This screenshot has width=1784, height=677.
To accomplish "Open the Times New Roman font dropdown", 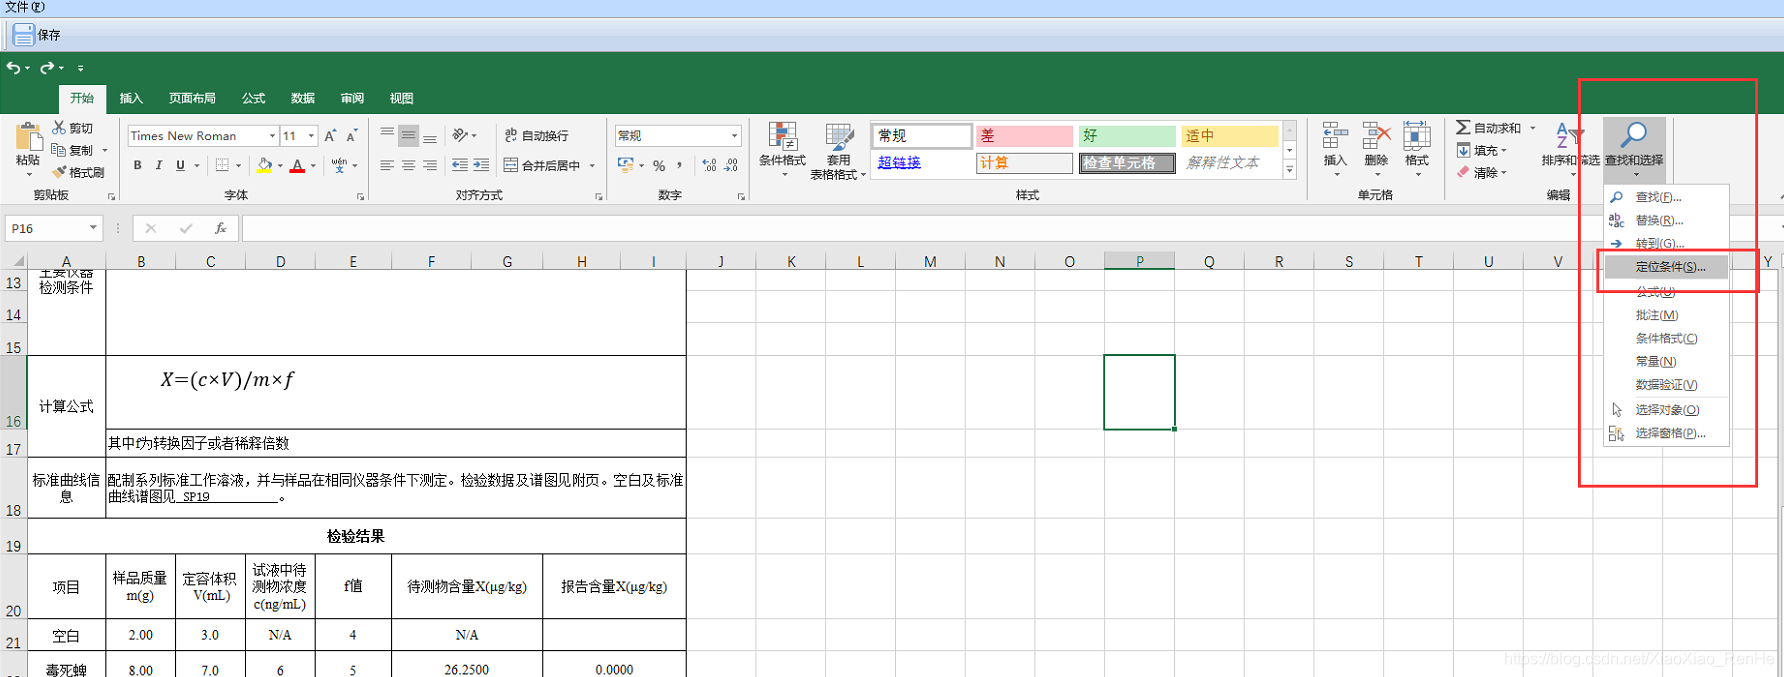I will 272,136.
